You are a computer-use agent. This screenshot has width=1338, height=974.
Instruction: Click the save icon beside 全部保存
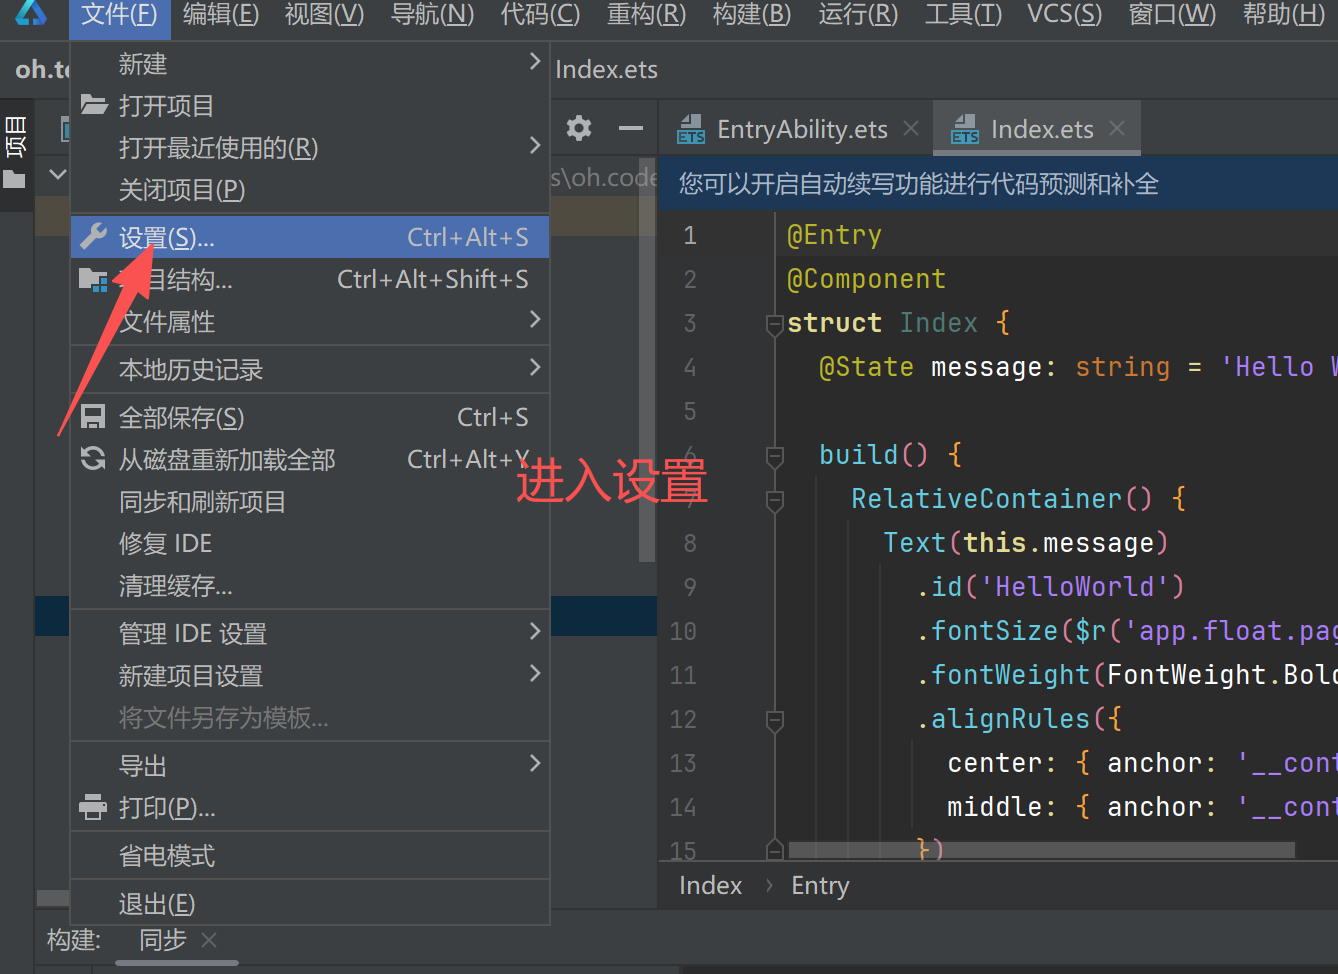point(92,417)
